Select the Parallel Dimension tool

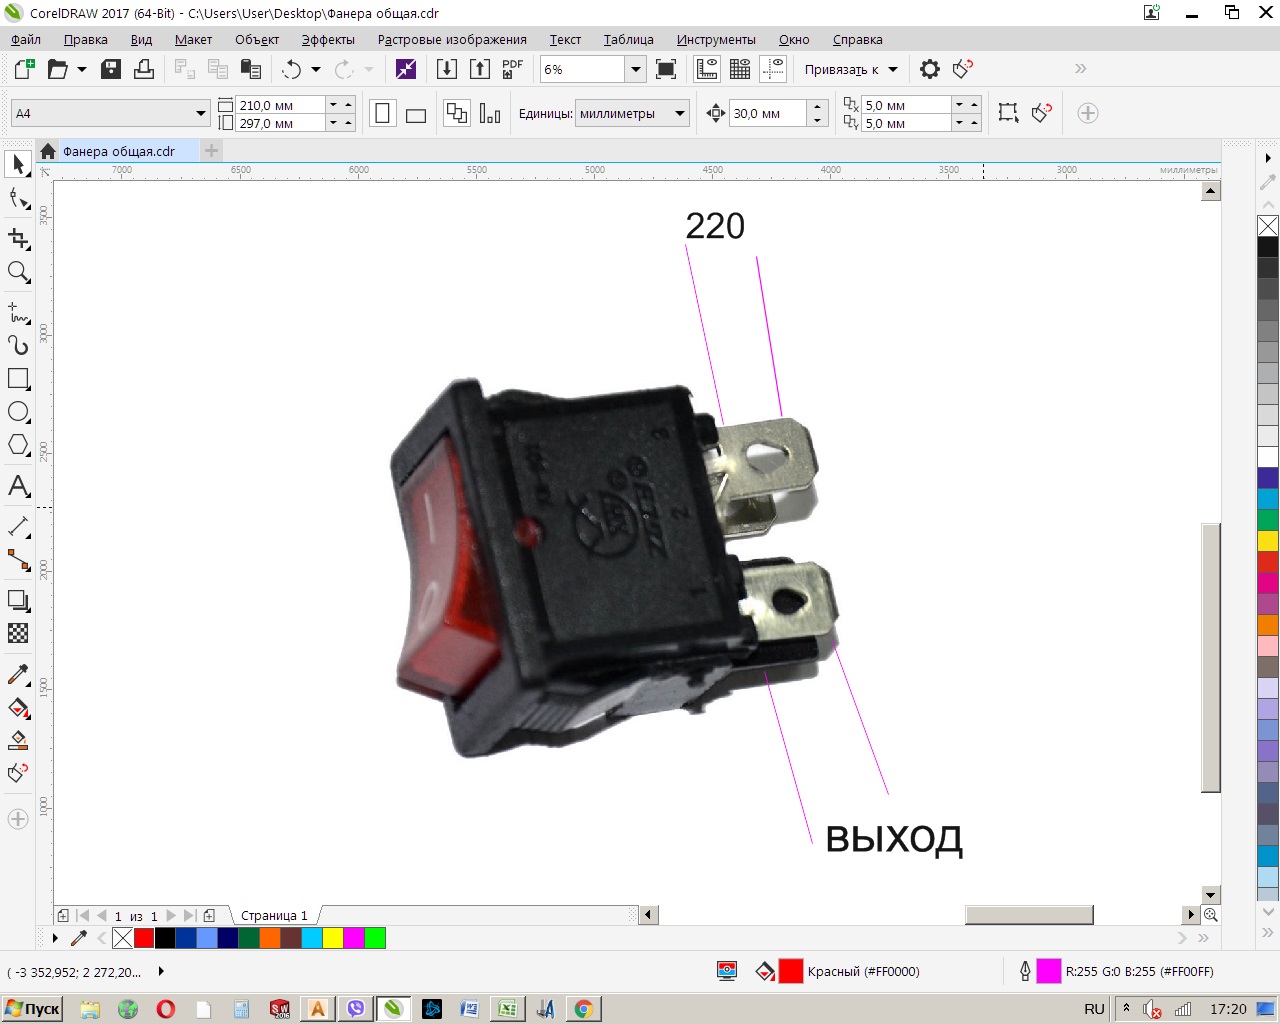(x=18, y=526)
